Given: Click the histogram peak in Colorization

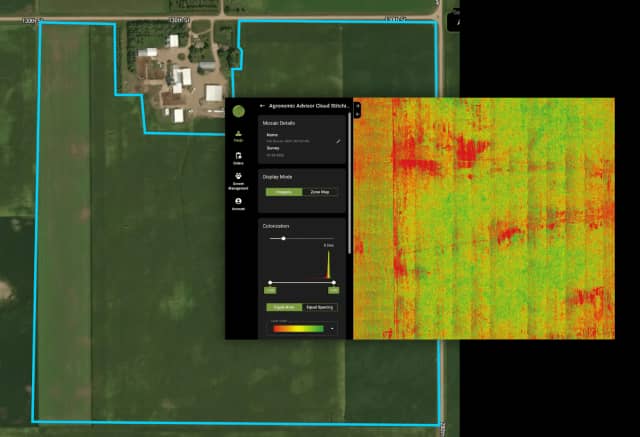Looking at the screenshot, I should (x=328, y=264).
